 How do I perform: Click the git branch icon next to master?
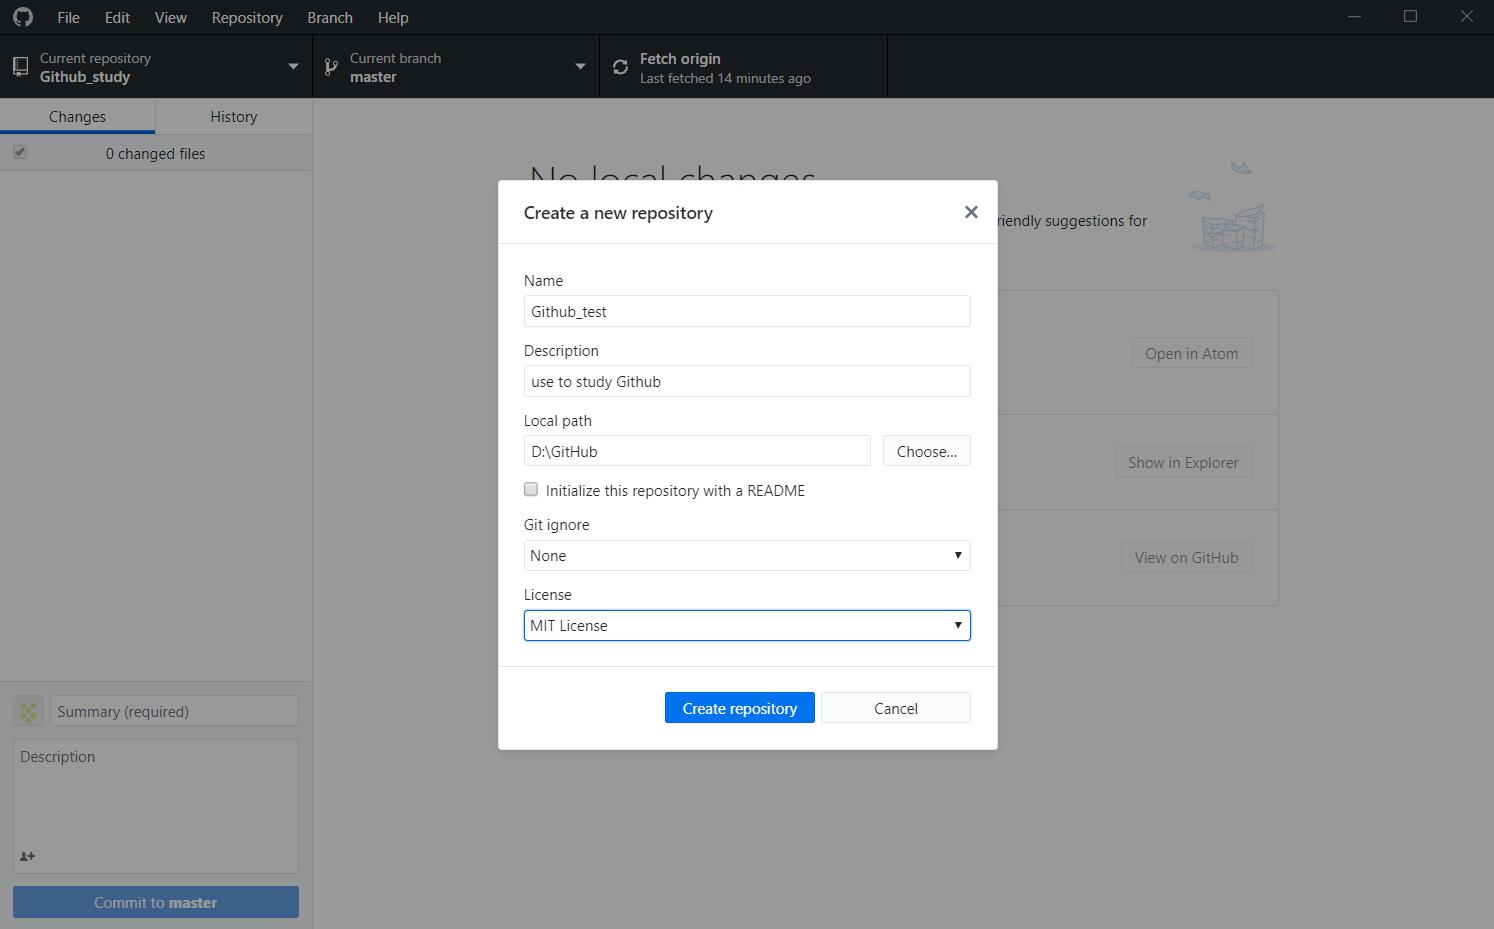[330, 66]
